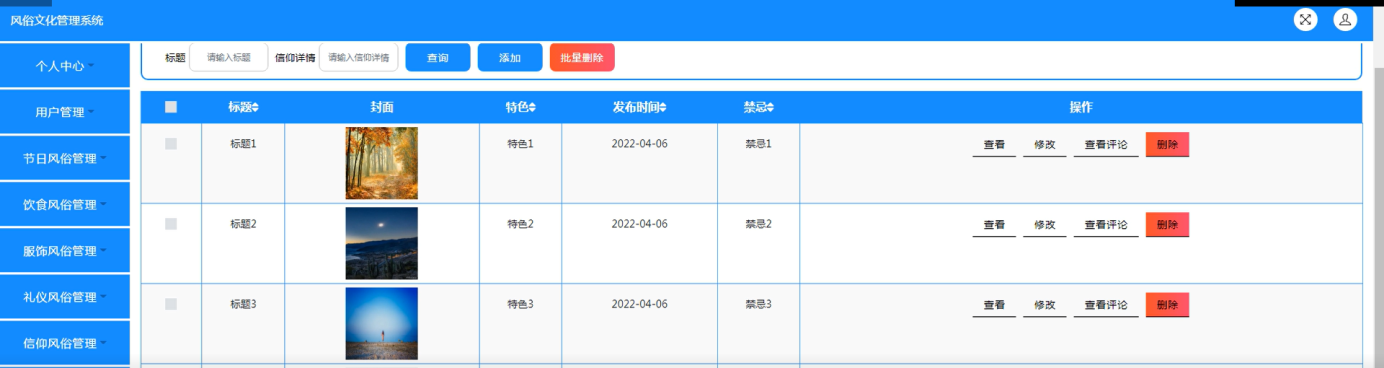This screenshot has width=1384, height=368.
Task: Click the 批量删除 batch delete button
Action: (x=582, y=58)
